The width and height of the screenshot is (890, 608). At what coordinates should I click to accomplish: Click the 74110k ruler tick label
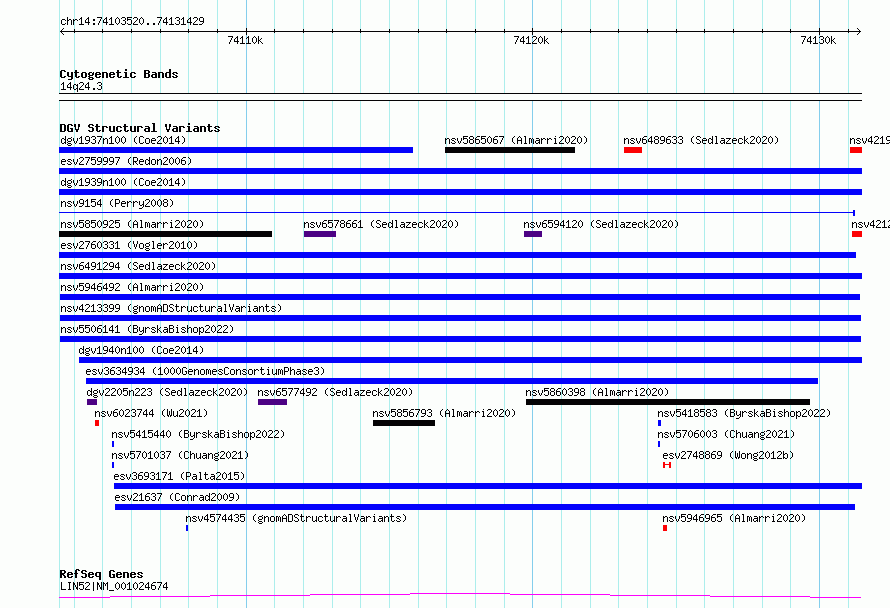click(245, 40)
